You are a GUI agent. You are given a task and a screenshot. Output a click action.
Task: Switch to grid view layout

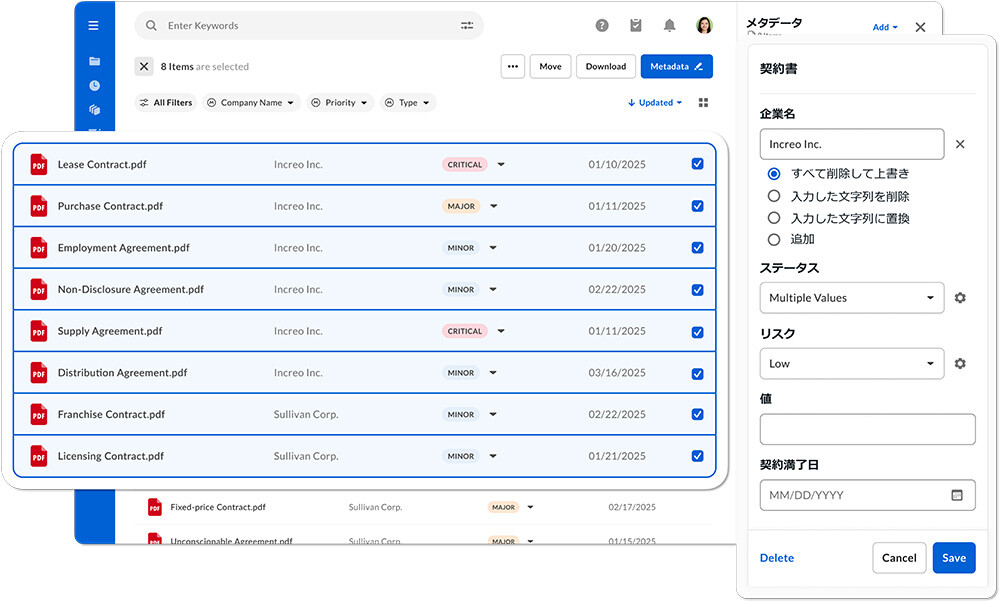click(703, 102)
